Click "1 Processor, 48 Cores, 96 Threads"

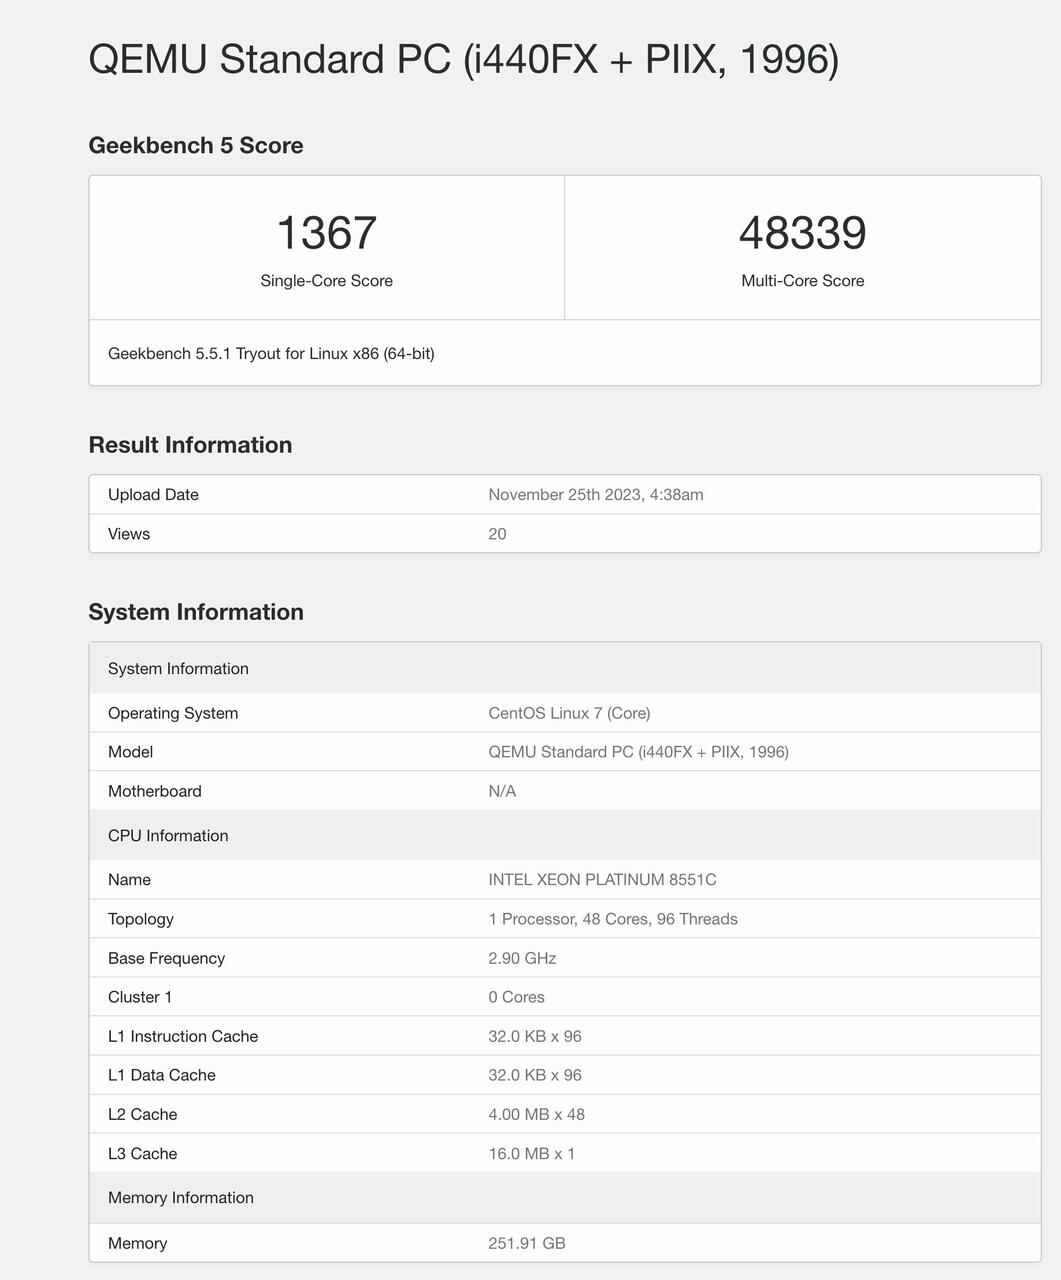[613, 919]
